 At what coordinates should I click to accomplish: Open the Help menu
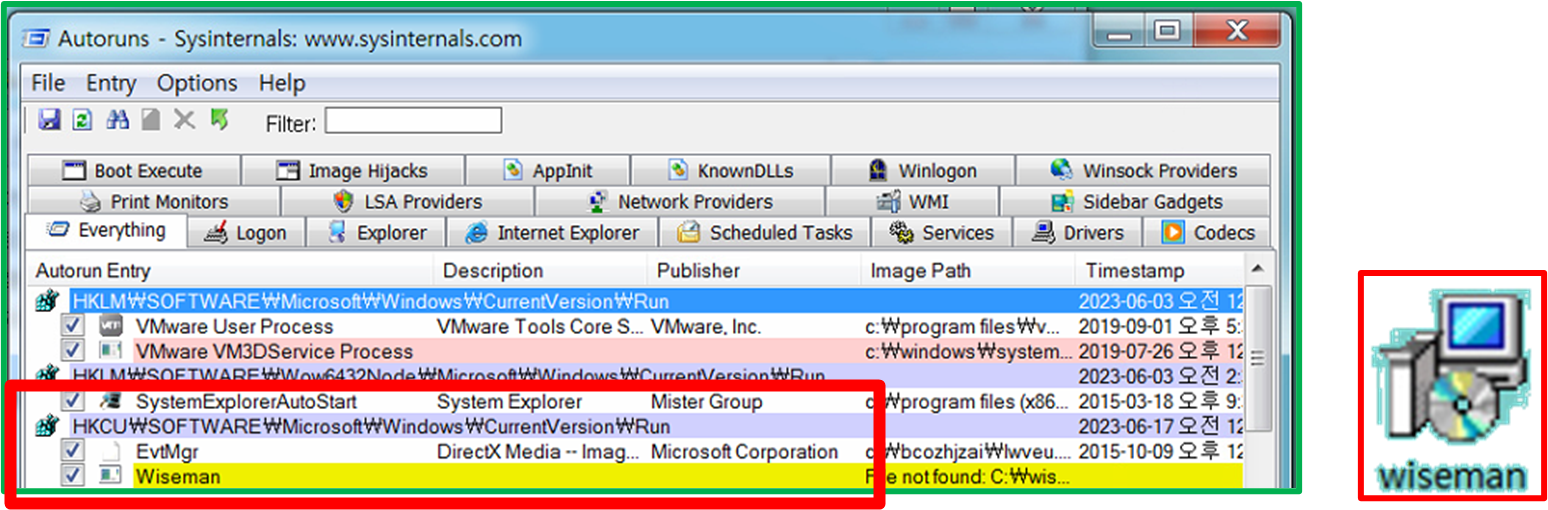282,83
